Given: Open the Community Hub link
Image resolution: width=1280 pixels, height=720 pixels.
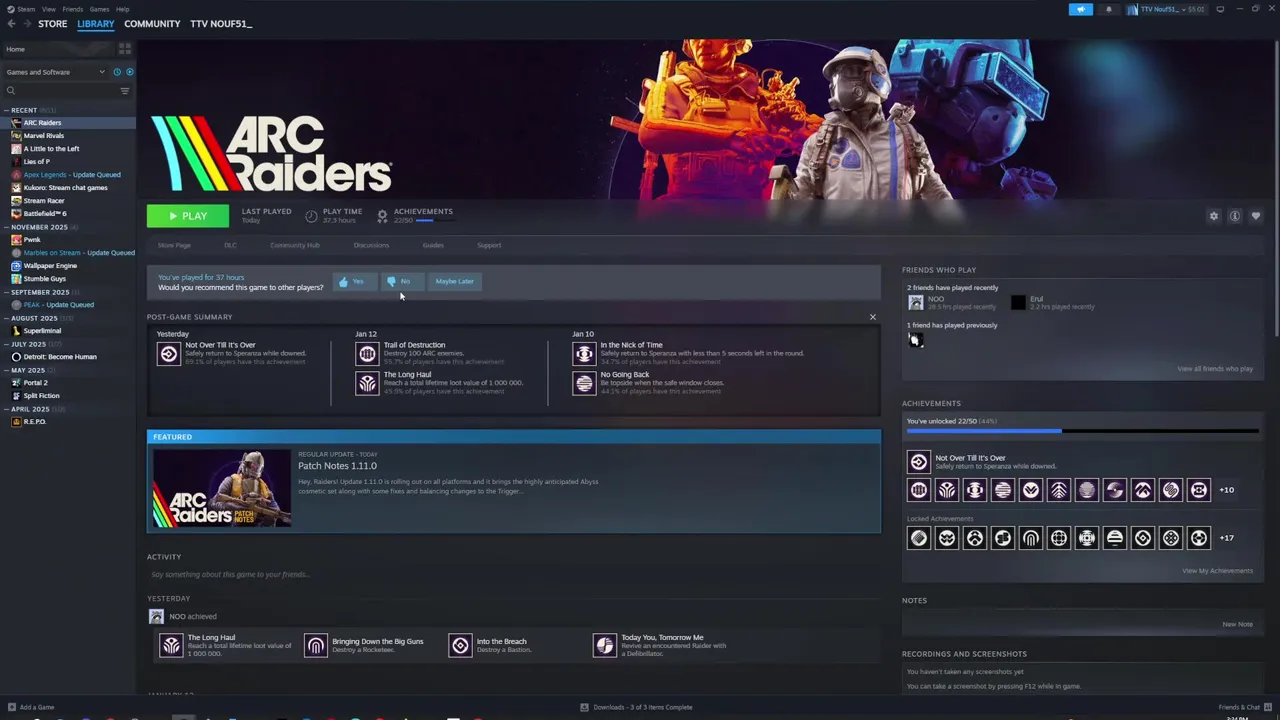Looking at the screenshot, I should (295, 245).
